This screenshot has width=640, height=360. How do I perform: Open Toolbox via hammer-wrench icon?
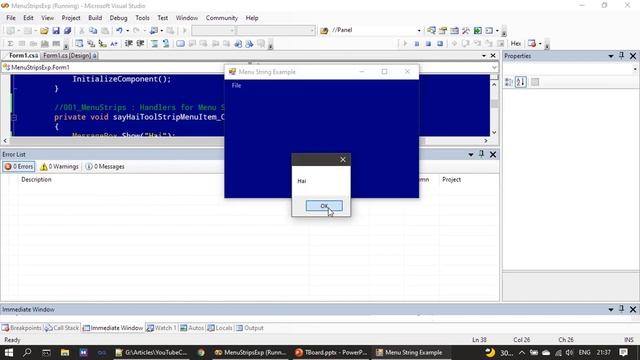[x=466, y=31]
